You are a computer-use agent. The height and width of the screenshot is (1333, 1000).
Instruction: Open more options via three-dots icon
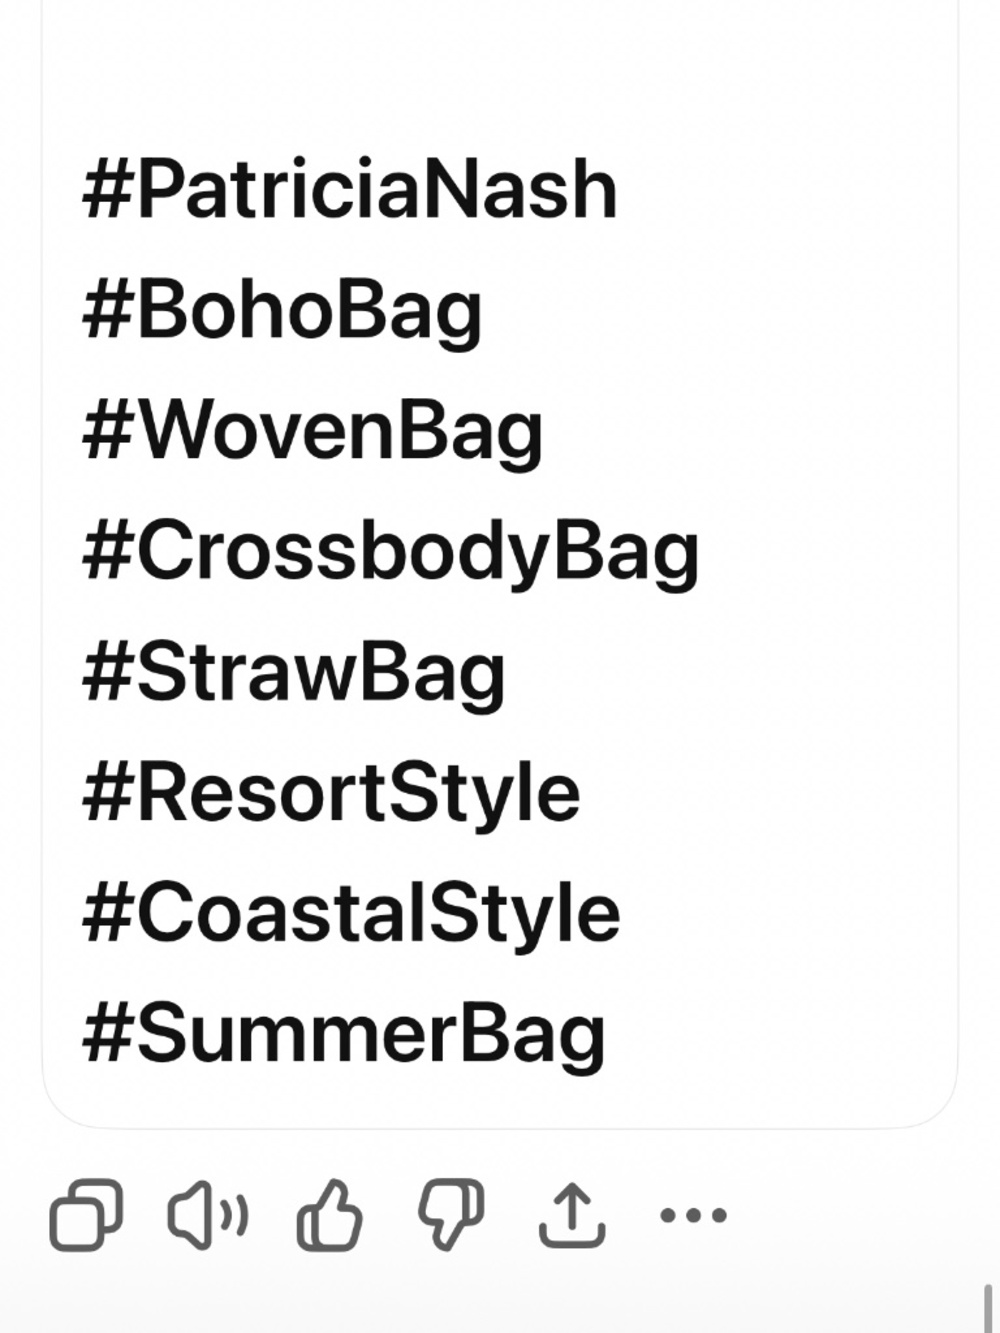693,1216
